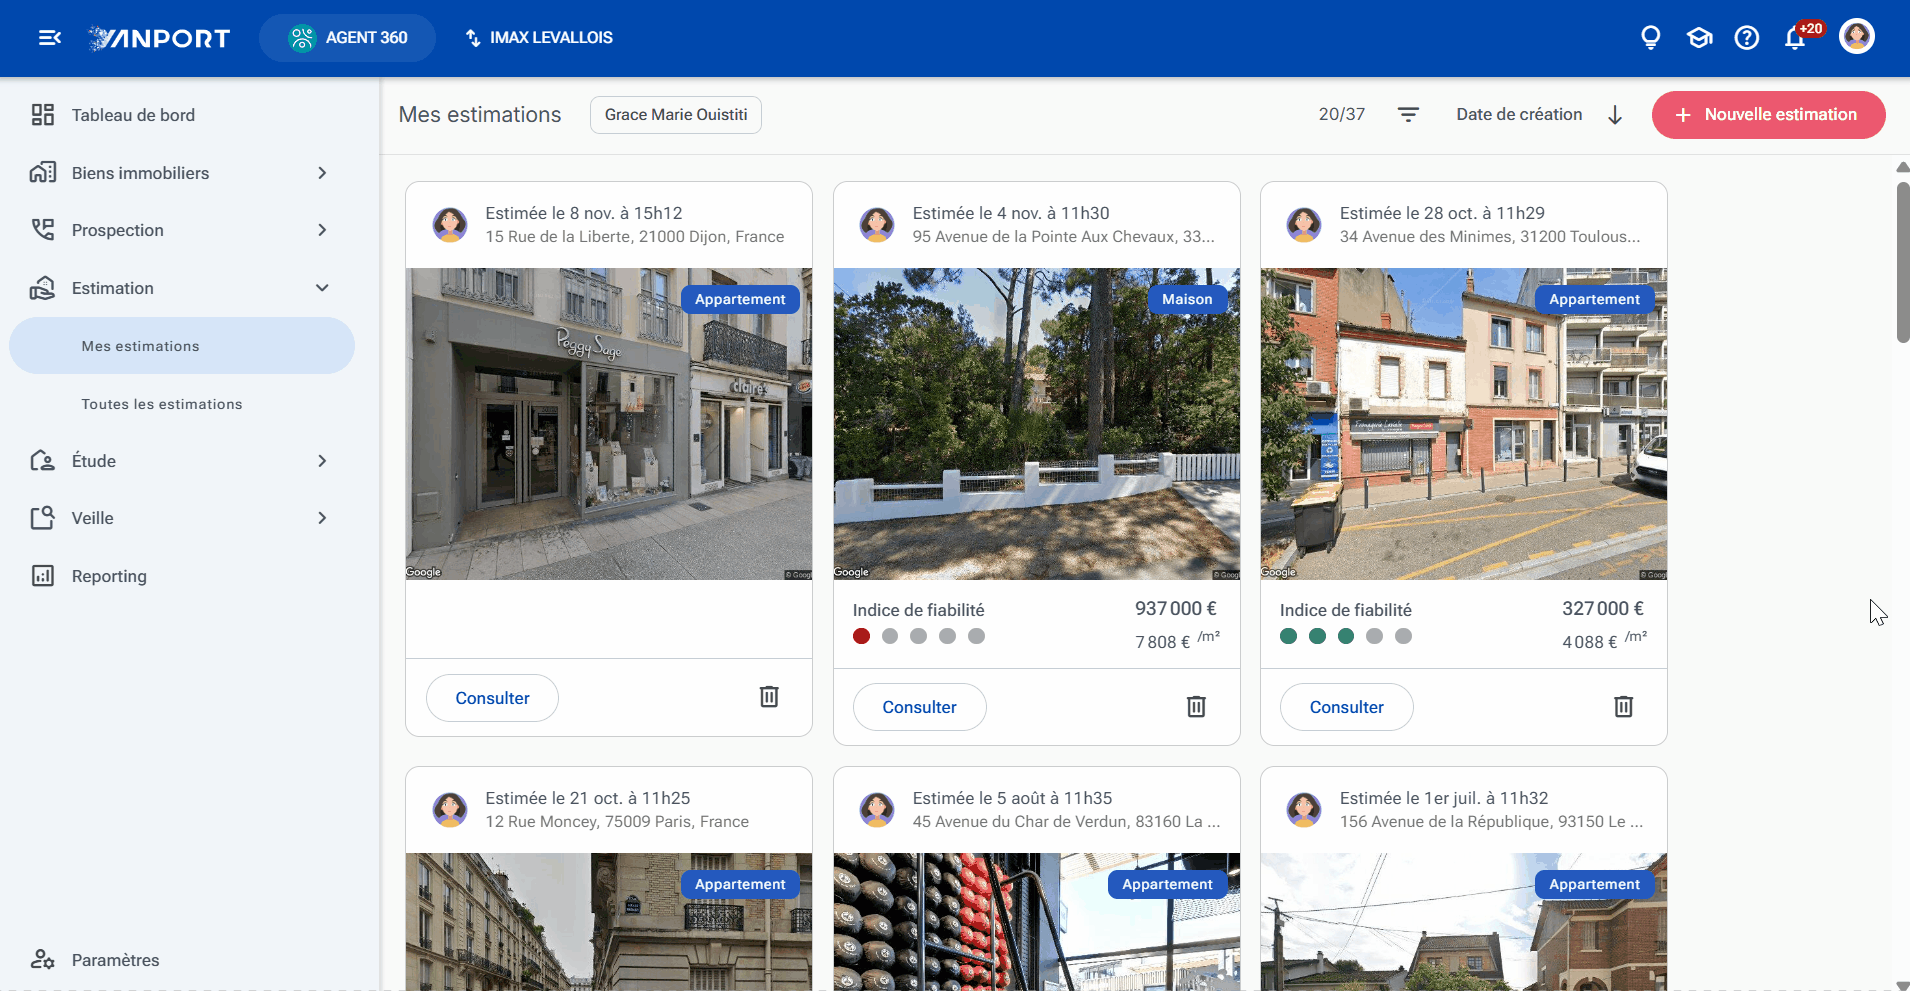Open the user profile avatar menu
This screenshot has height=991, width=1910.
(x=1857, y=37)
